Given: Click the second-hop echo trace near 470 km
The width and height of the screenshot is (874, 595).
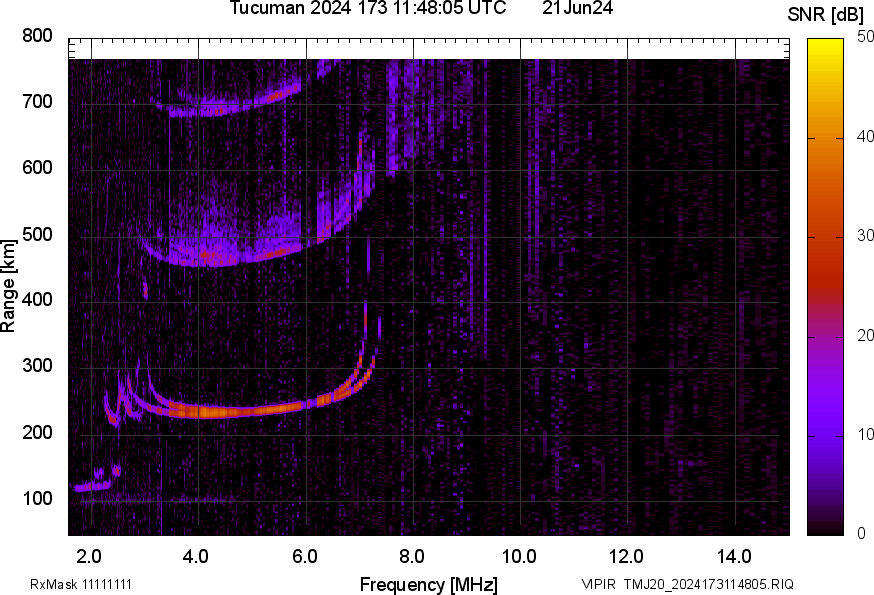Looking at the screenshot, I should [240, 257].
